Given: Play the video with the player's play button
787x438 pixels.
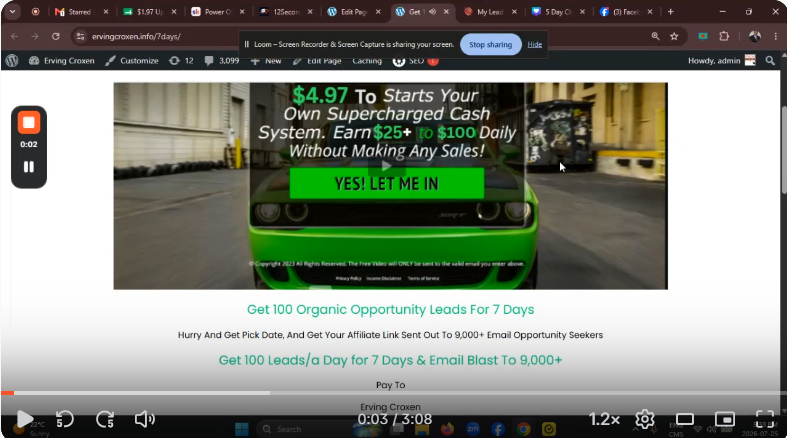Looking at the screenshot, I should (x=24, y=419).
